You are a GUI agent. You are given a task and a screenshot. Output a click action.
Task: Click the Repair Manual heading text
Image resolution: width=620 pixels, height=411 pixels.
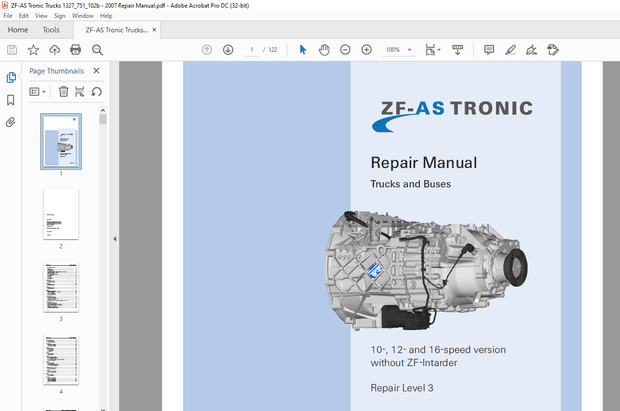pyautogui.click(x=423, y=163)
